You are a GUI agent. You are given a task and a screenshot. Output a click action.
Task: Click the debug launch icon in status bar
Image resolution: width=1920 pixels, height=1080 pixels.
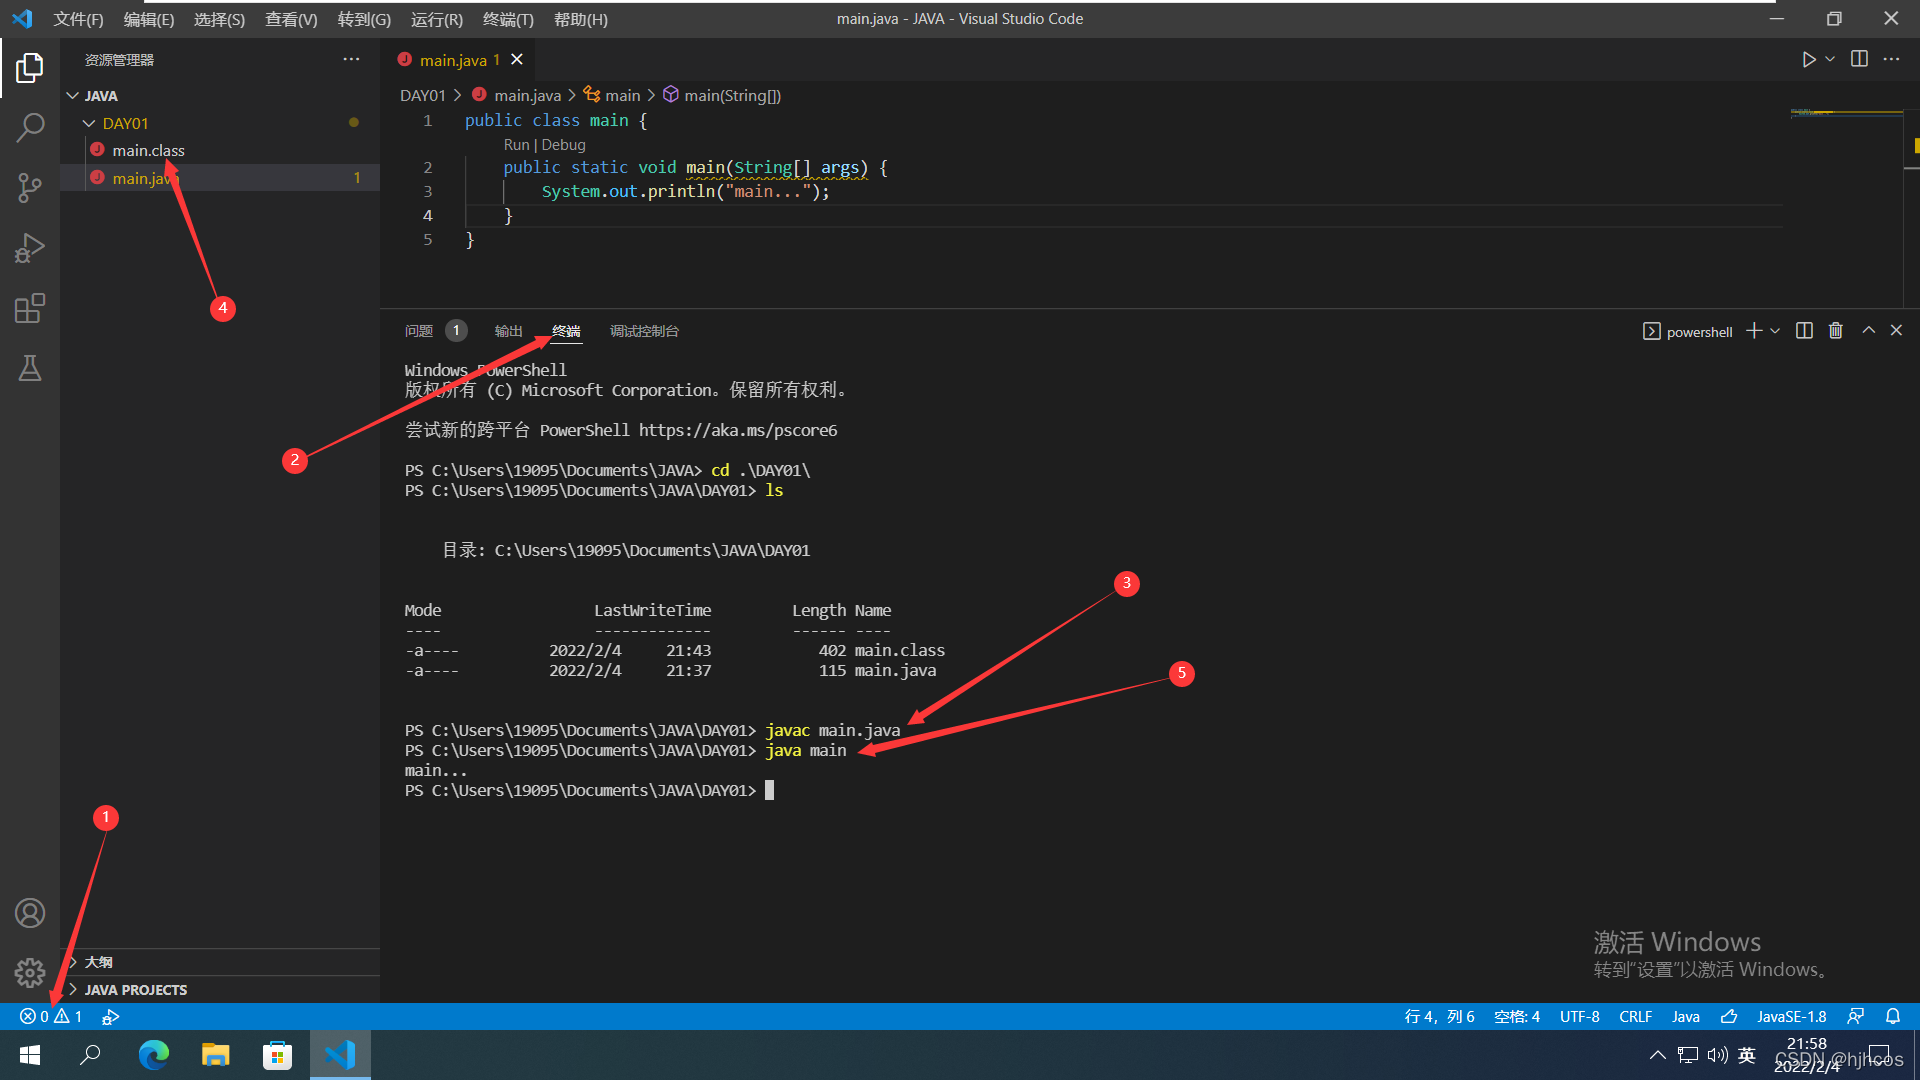tap(111, 1017)
